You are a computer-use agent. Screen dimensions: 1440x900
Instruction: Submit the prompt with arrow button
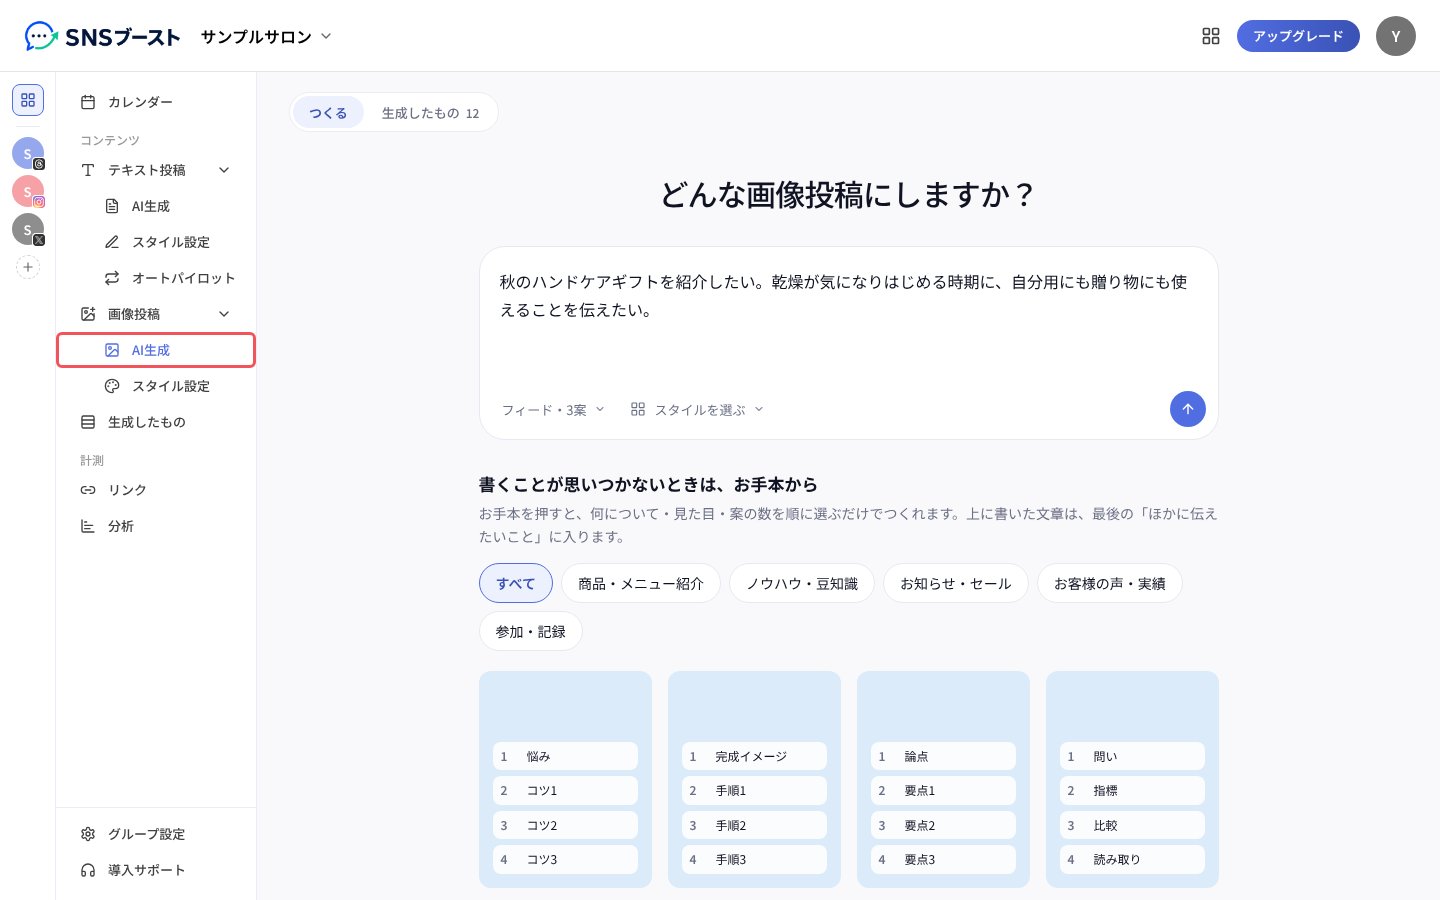pos(1188,409)
